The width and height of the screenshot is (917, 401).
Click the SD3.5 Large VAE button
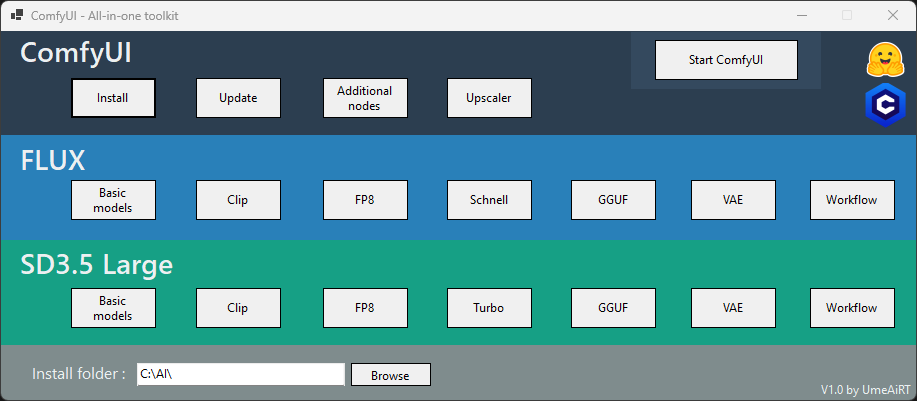(733, 308)
